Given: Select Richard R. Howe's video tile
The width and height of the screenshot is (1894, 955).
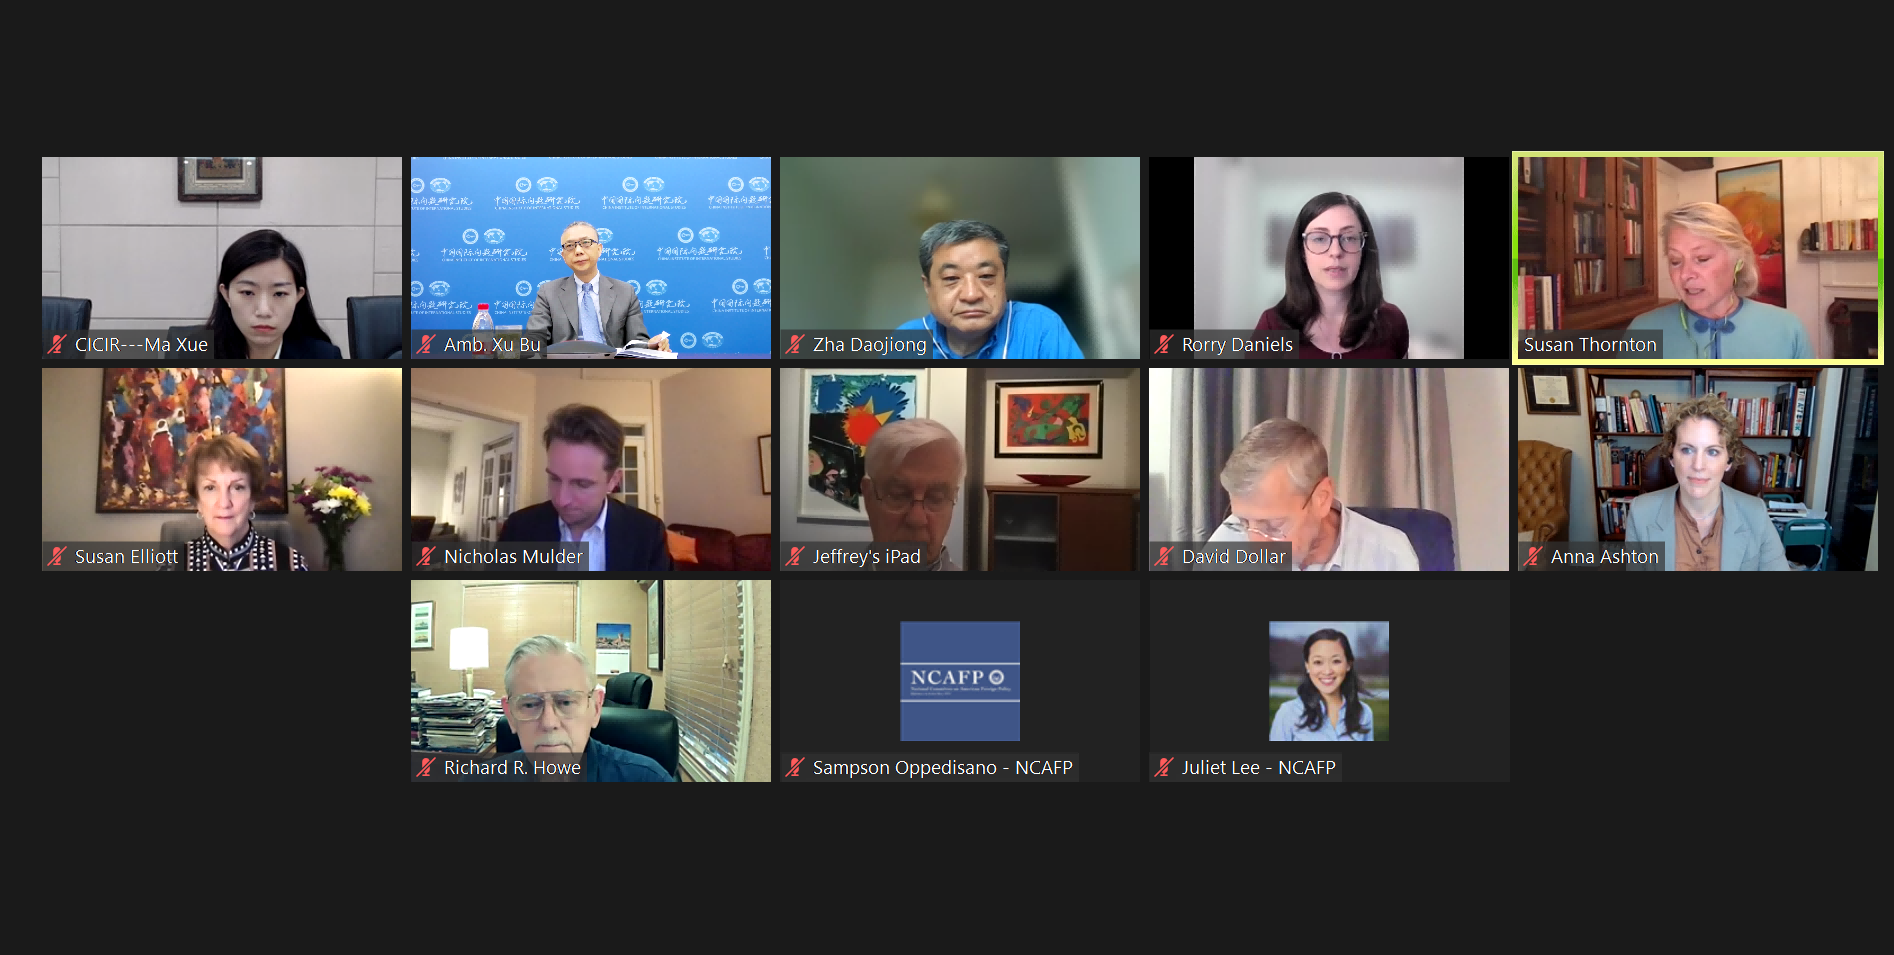Looking at the screenshot, I should pyautogui.click(x=591, y=681).
